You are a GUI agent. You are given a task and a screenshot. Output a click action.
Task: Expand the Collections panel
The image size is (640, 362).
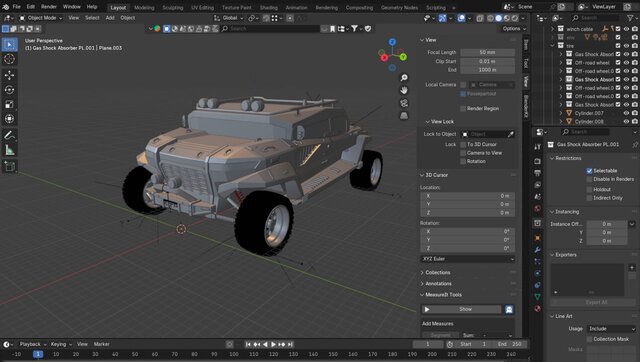[438, 273]
